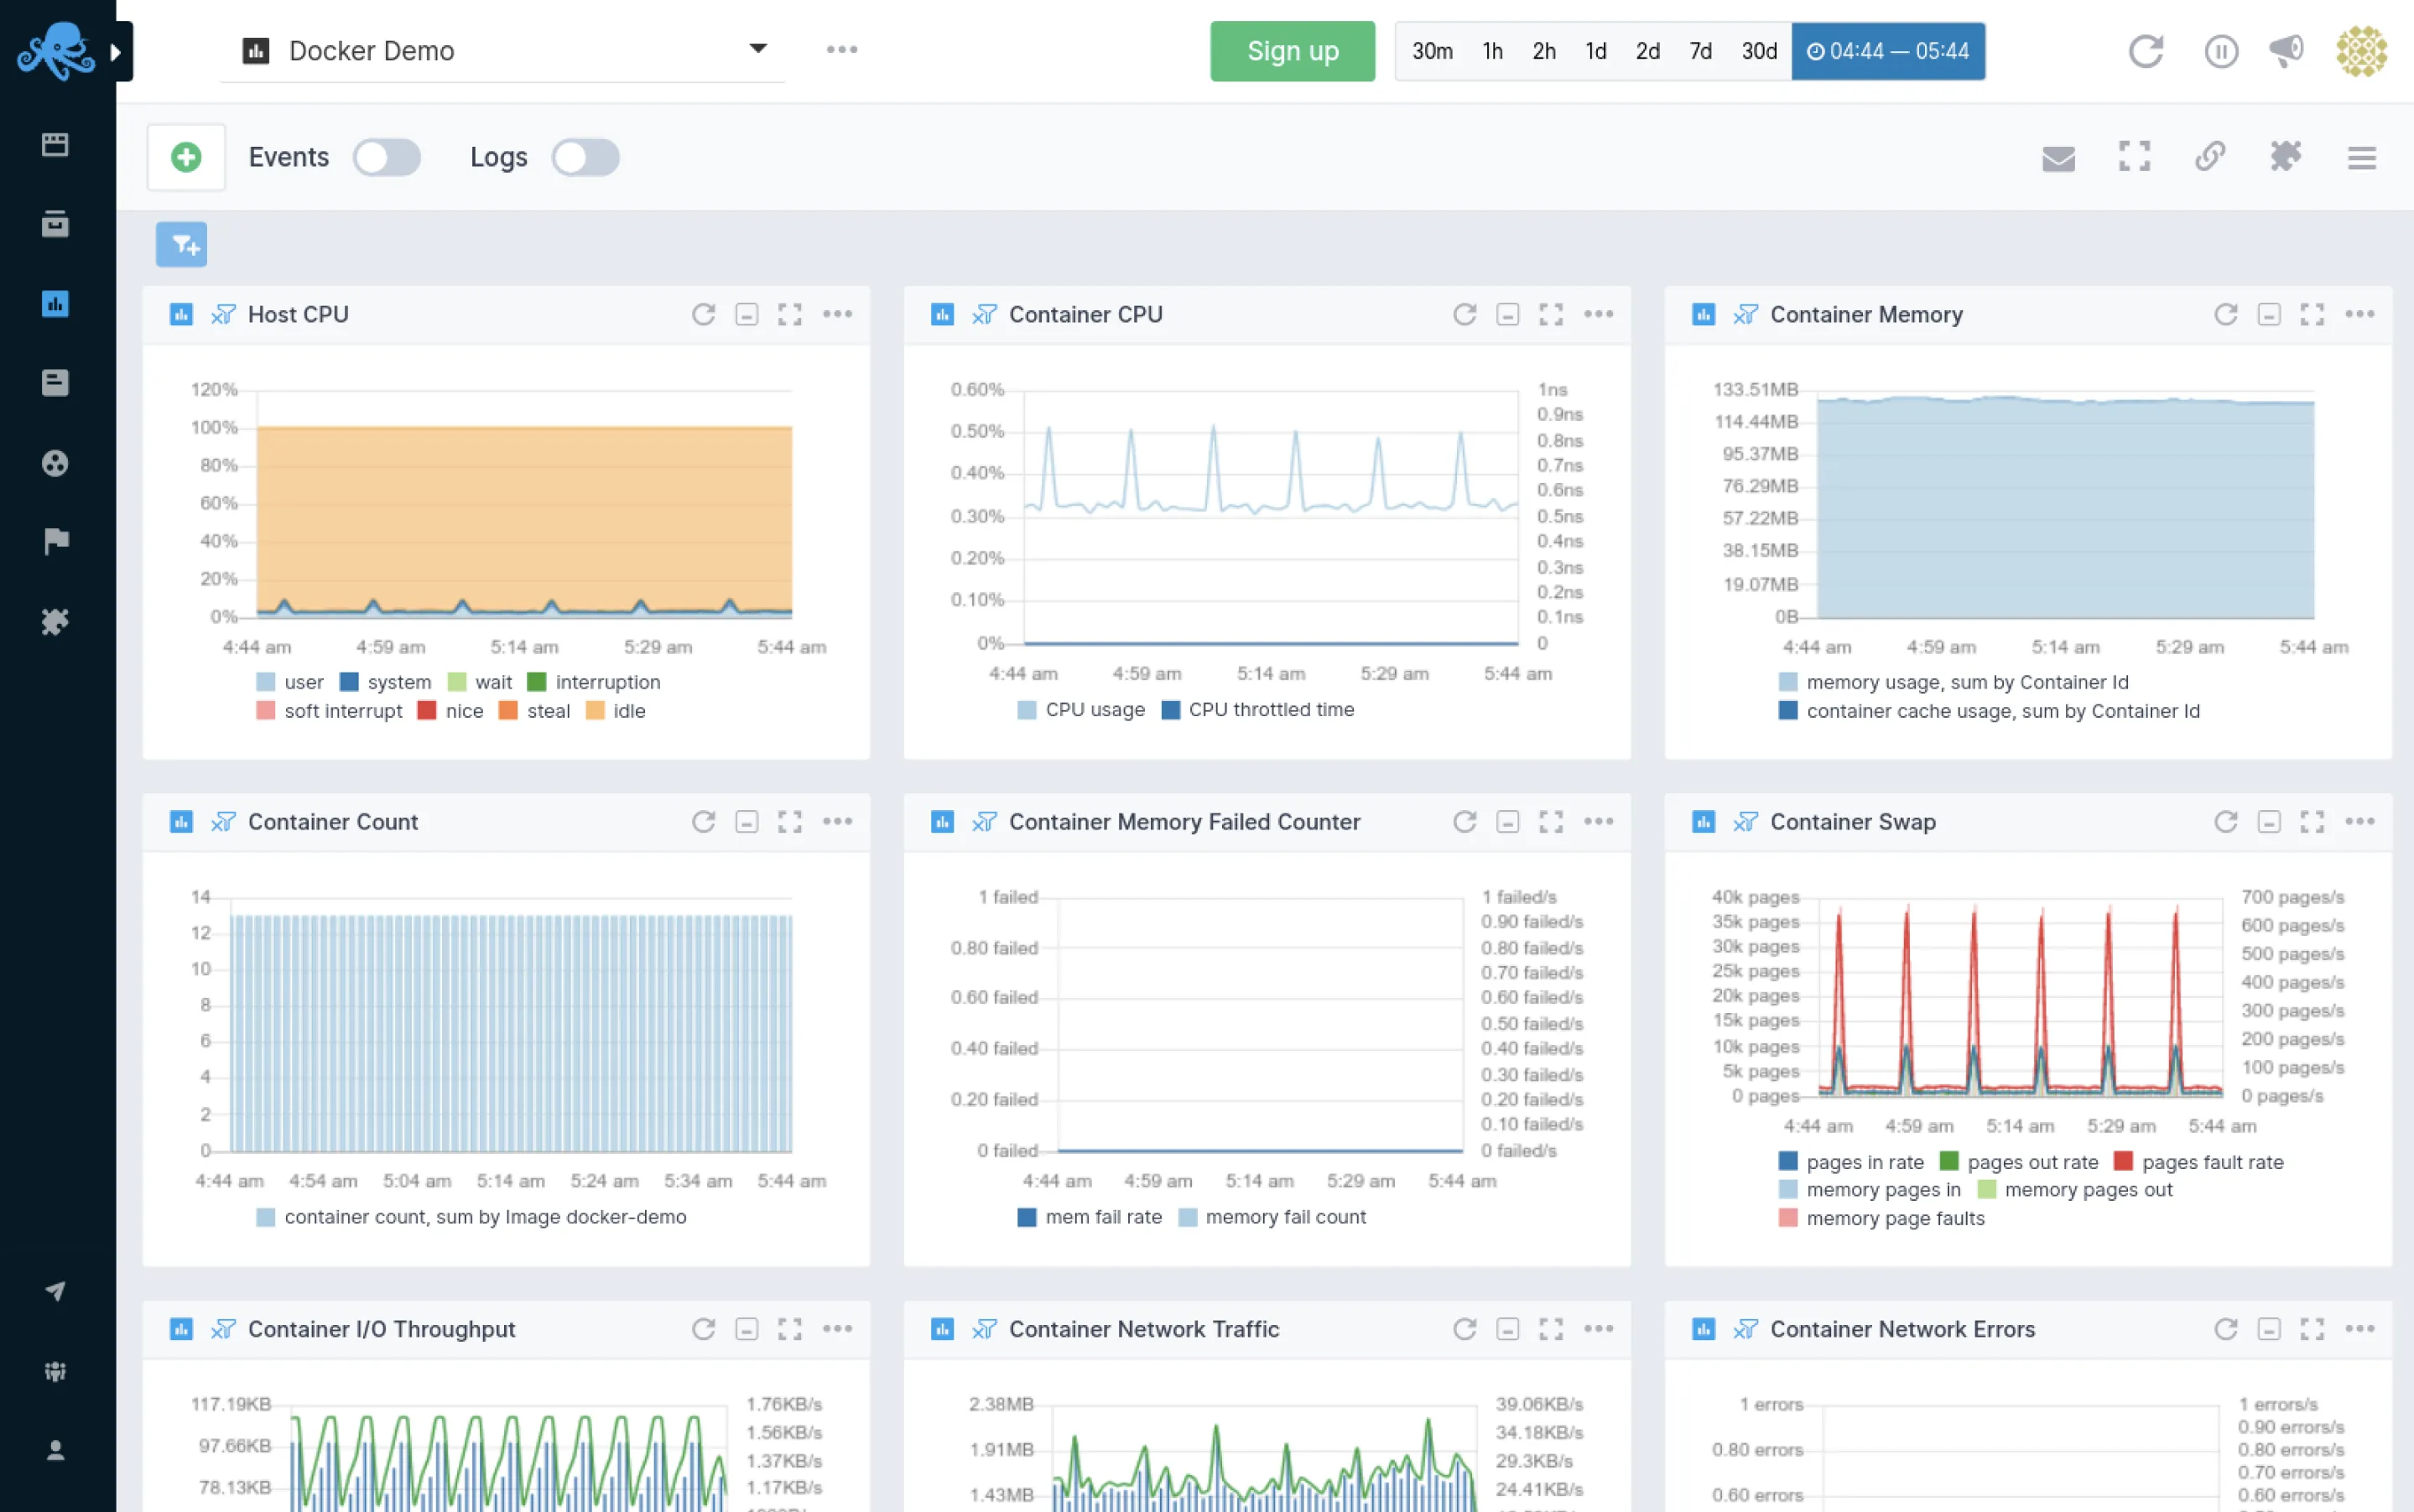Enable the Events toggle

pos(387,157)
